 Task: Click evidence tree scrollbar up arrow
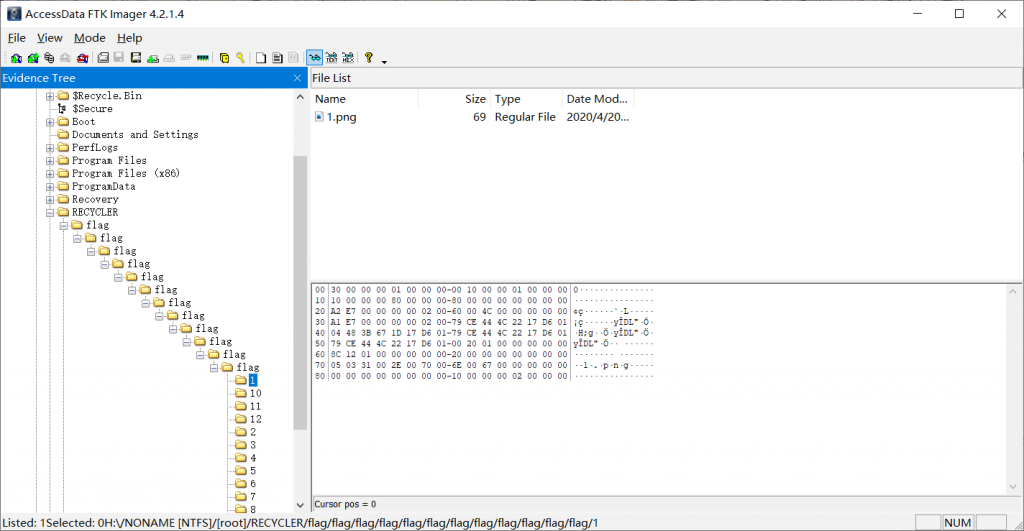300,97
